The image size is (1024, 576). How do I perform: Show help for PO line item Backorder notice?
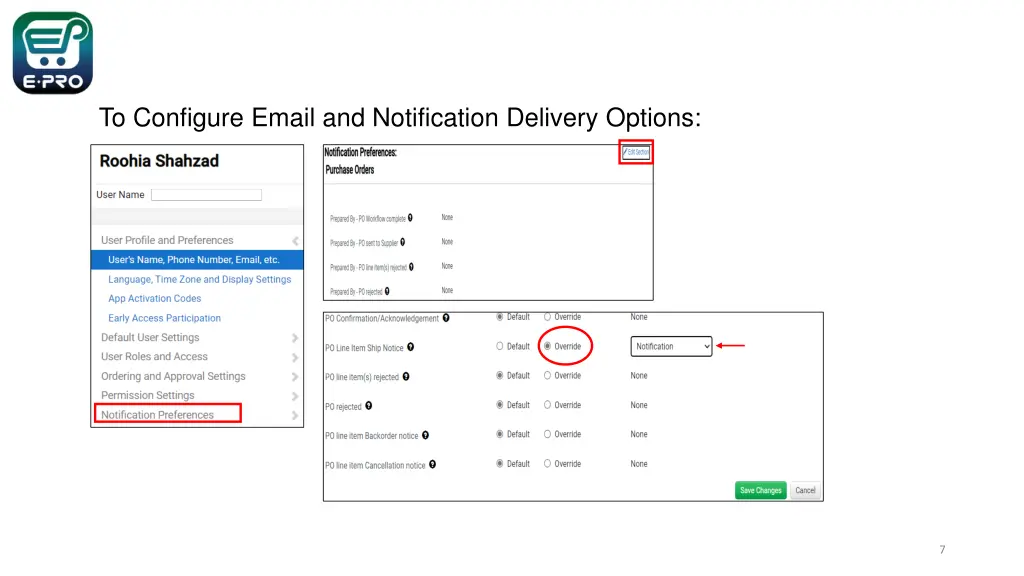pyautogui.click(x=425, y=435)
